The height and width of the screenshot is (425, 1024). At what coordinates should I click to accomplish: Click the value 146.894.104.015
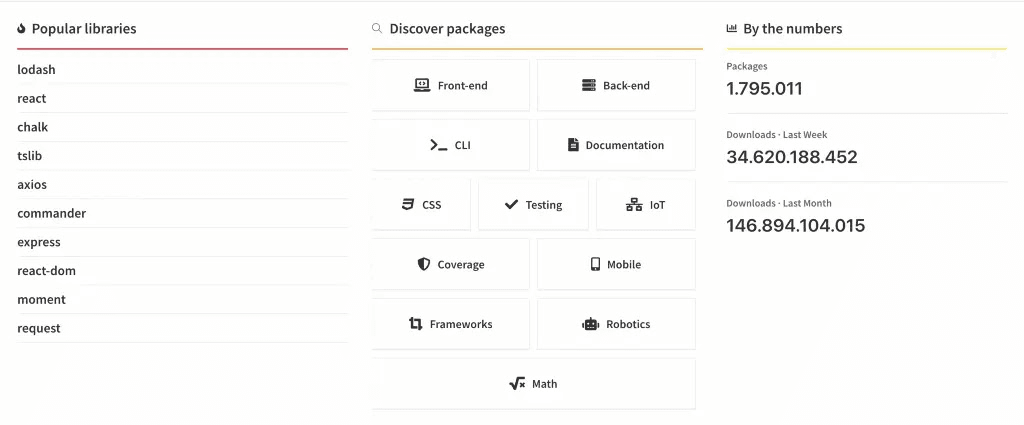[x=796, y=225]
